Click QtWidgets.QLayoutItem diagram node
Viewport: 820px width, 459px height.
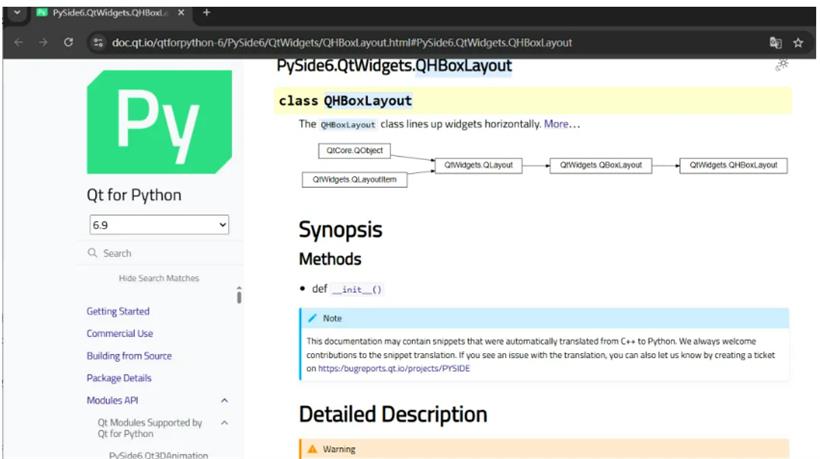click(x=355, y=179)
